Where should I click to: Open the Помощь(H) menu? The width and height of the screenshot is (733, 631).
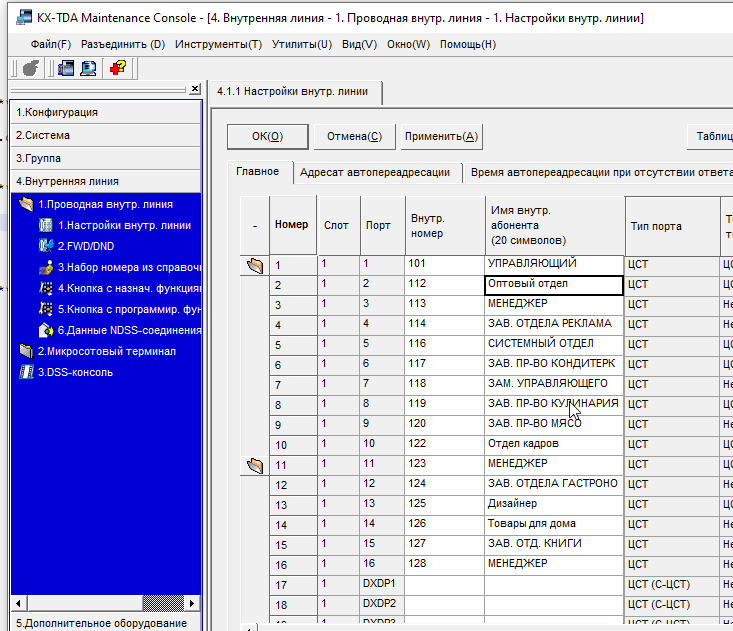click(467, 44)
